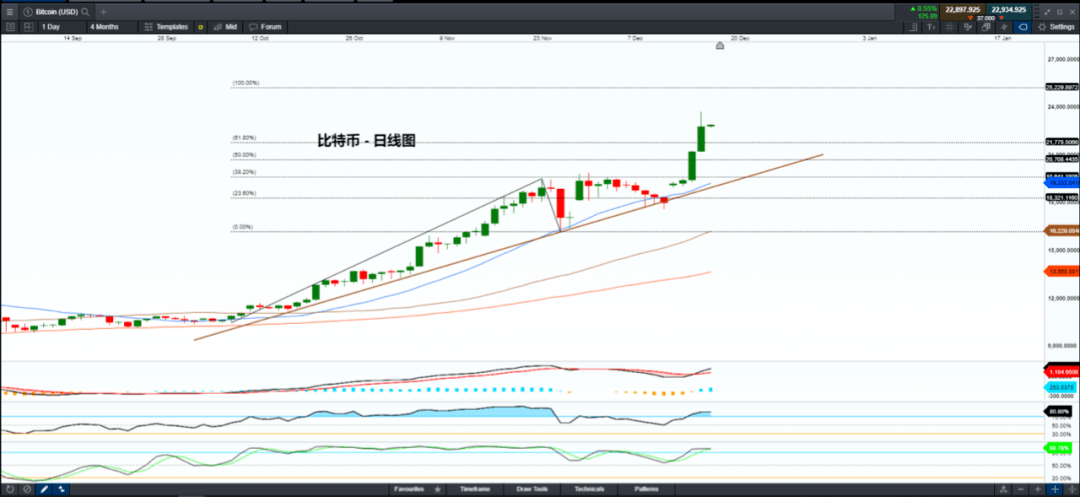Click the sell price 22,897.925 button

(x=963, y=10)
